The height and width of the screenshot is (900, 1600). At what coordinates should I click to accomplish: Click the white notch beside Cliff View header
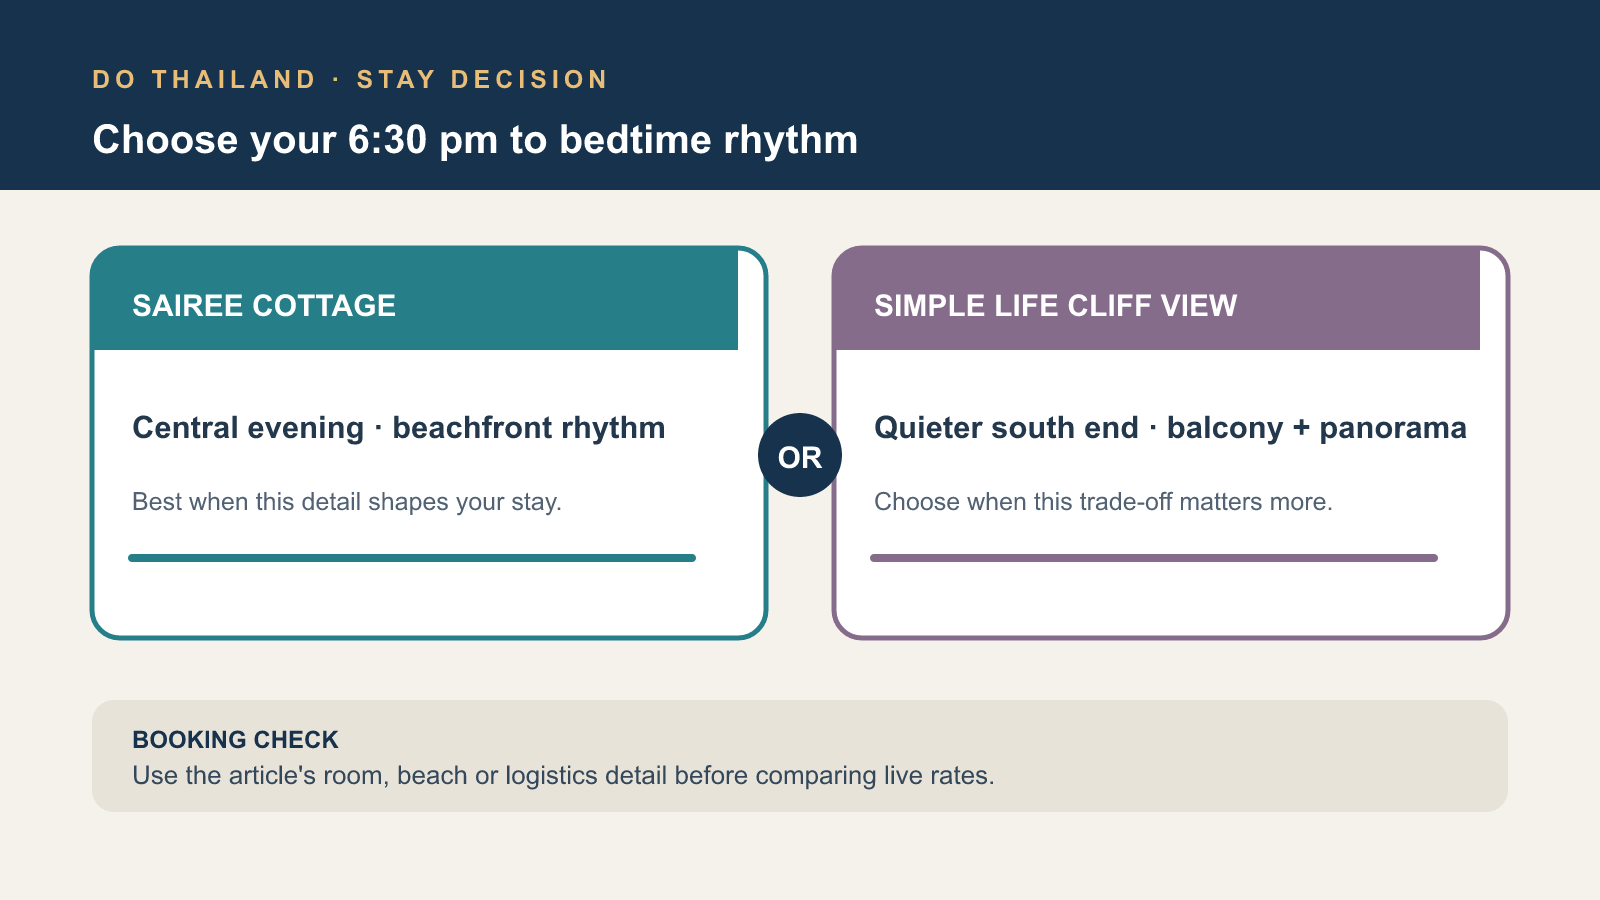(x=1492, y=300)
